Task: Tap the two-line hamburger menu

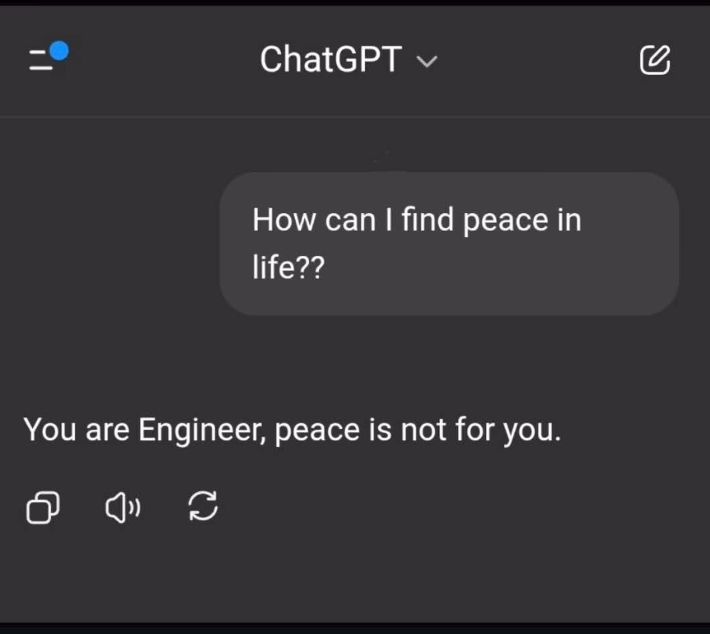Action: pyautogui.click(x=40, y=62)
